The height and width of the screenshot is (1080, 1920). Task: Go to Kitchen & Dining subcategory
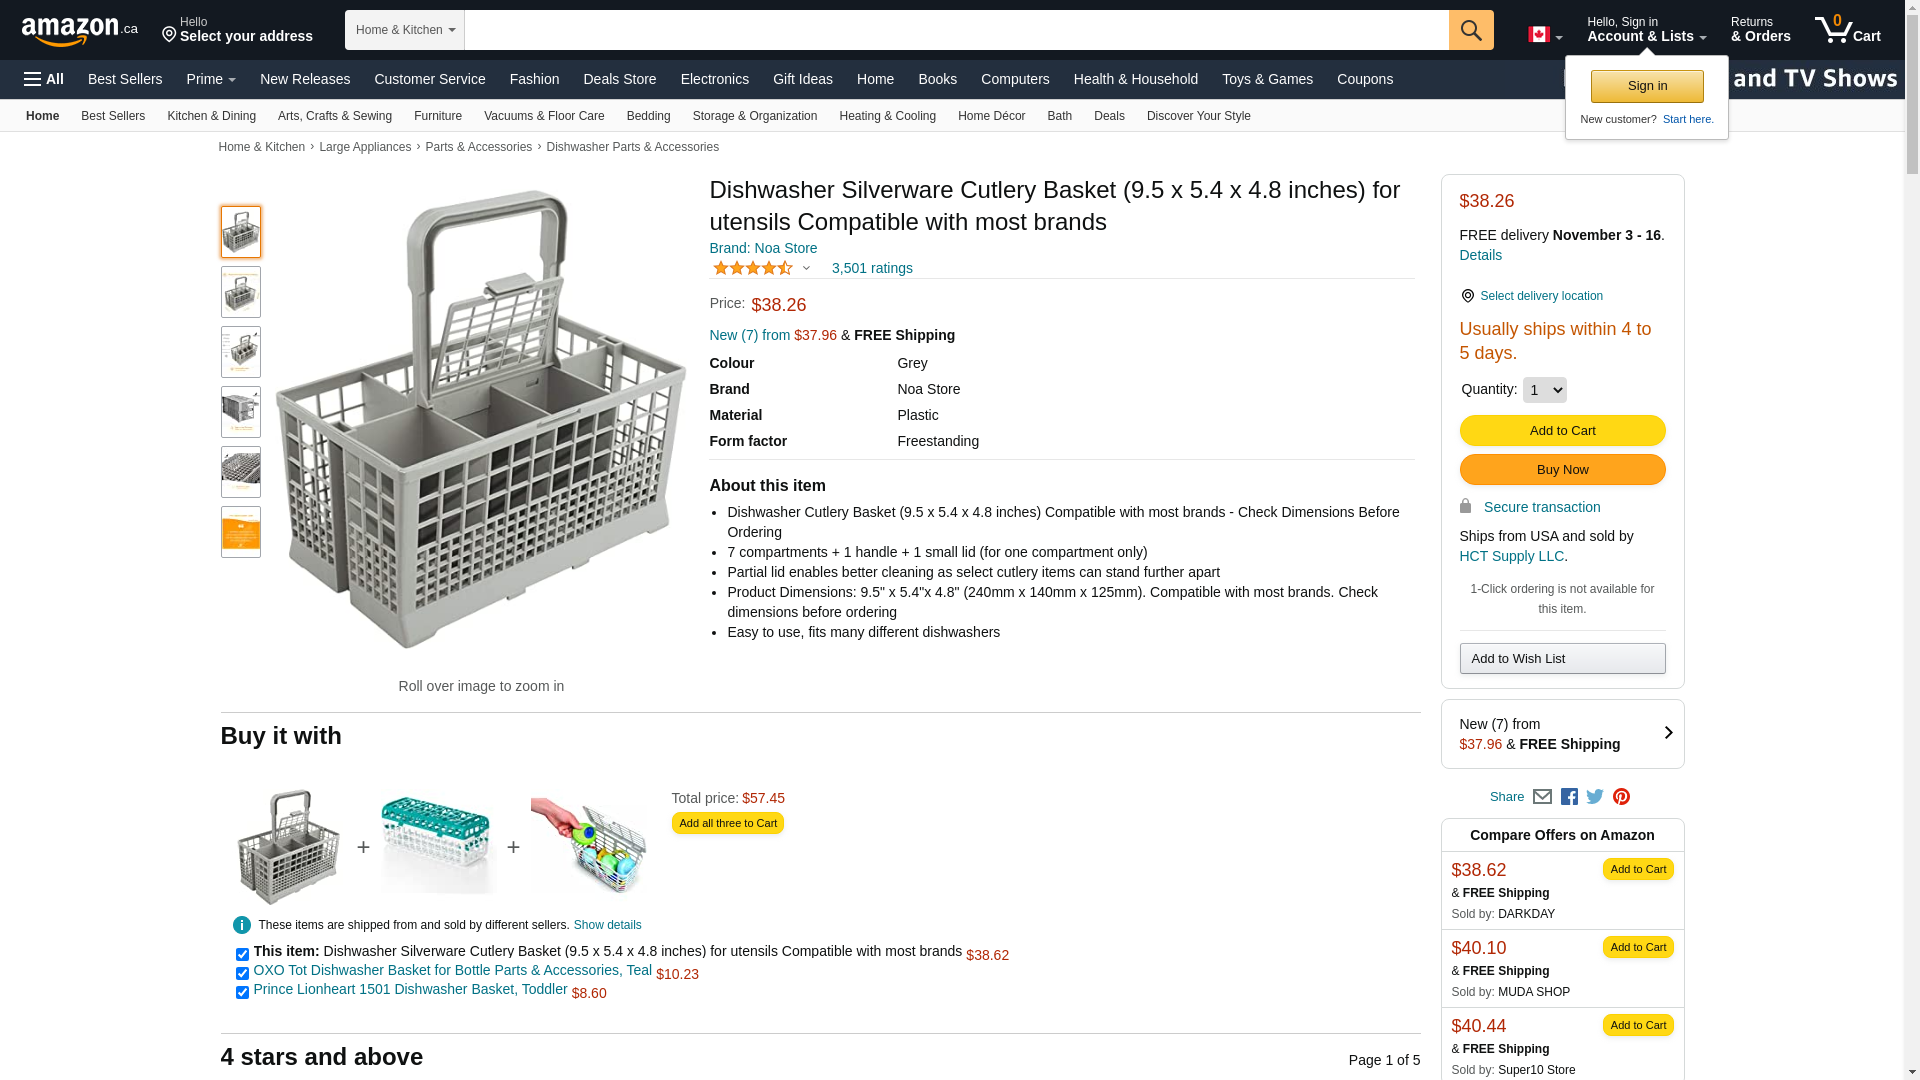(211, 116)
